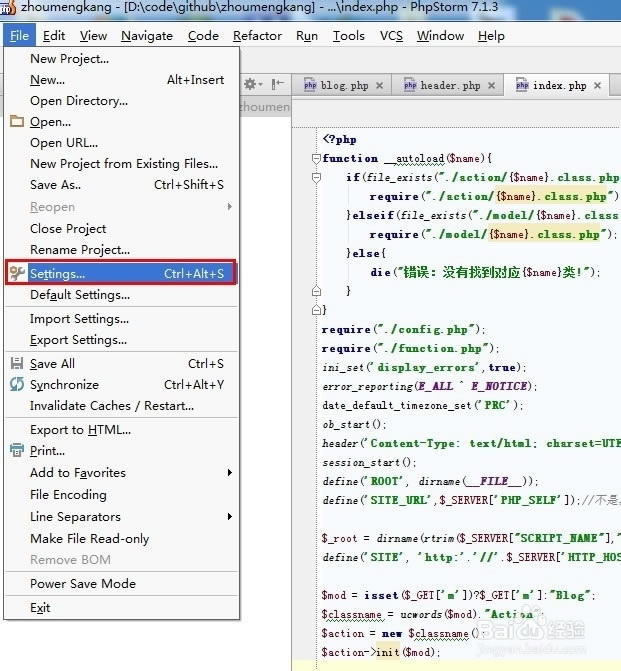
Task: Select Rename Project...
Action: [121, 249]
